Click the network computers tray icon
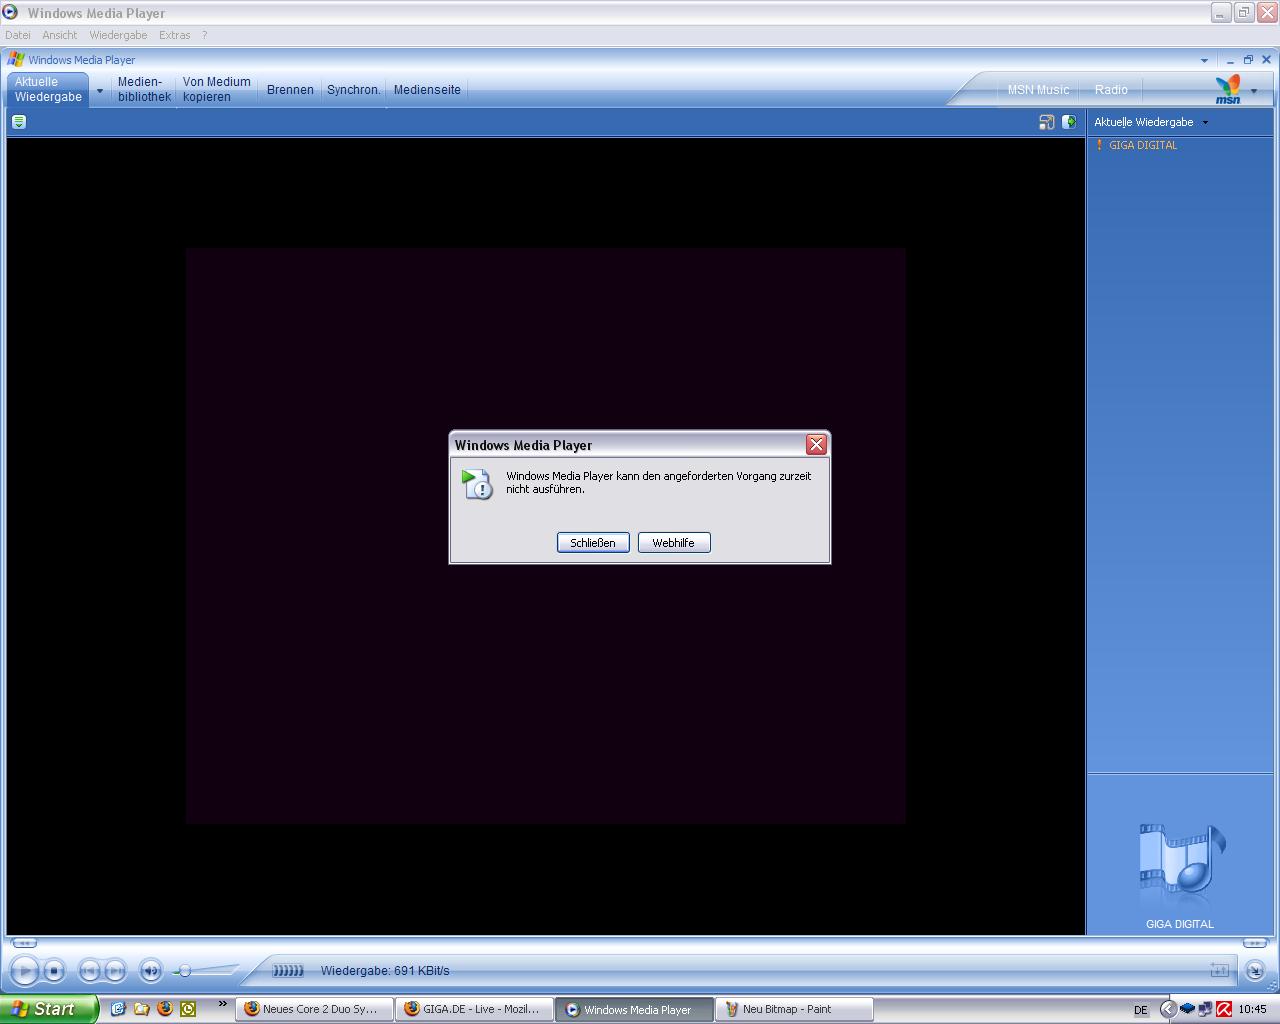Viewport: 1280px width, 1024px height. pos(1205,1009)
